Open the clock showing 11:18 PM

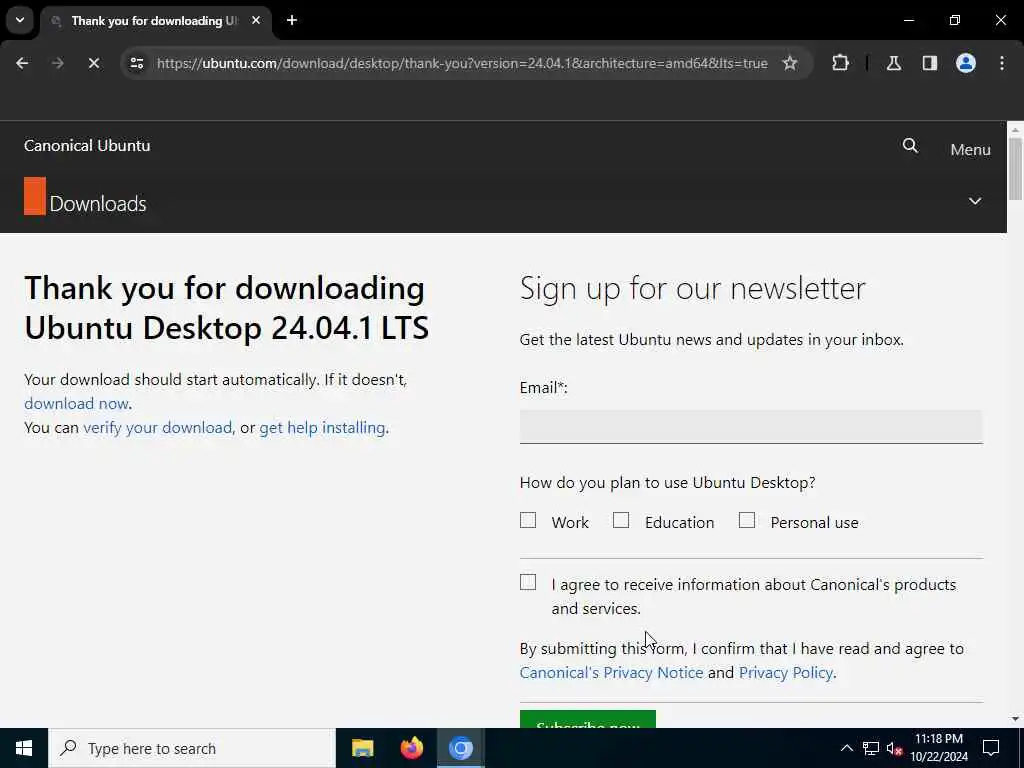point(939,748)
